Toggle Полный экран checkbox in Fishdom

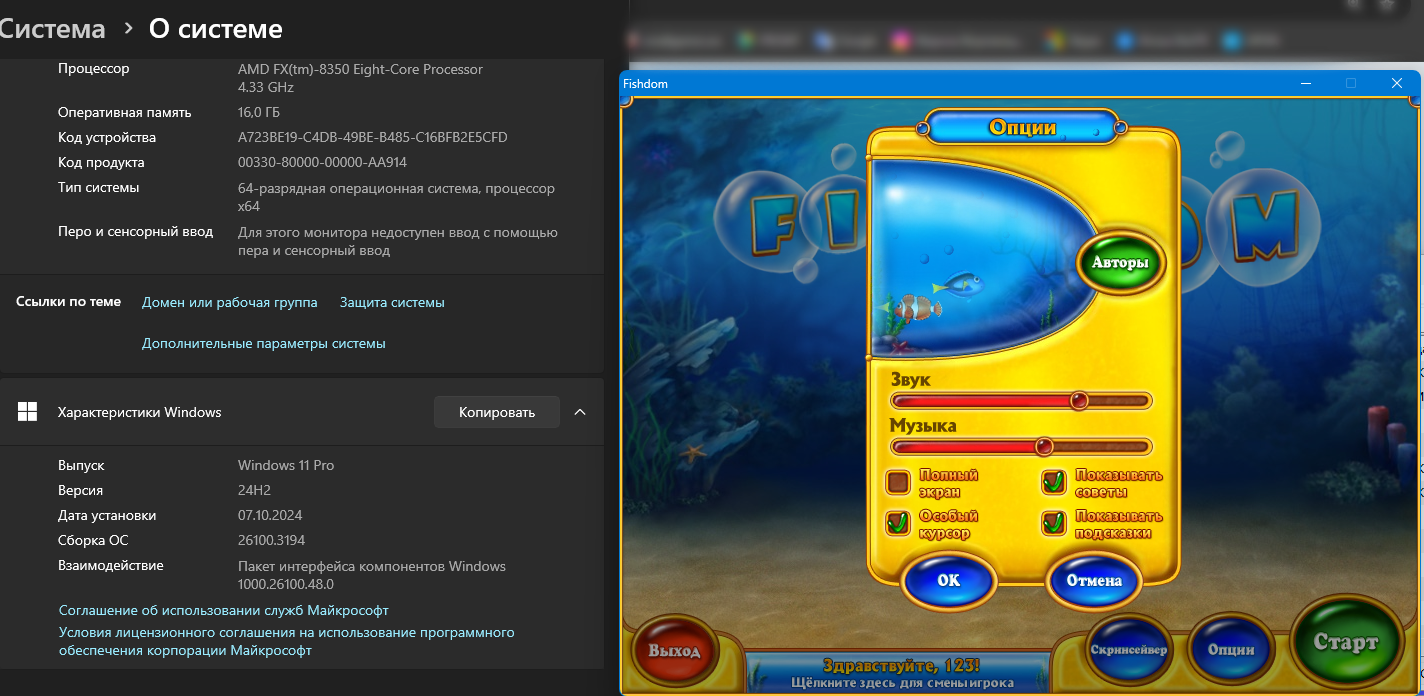click(898, 483)
